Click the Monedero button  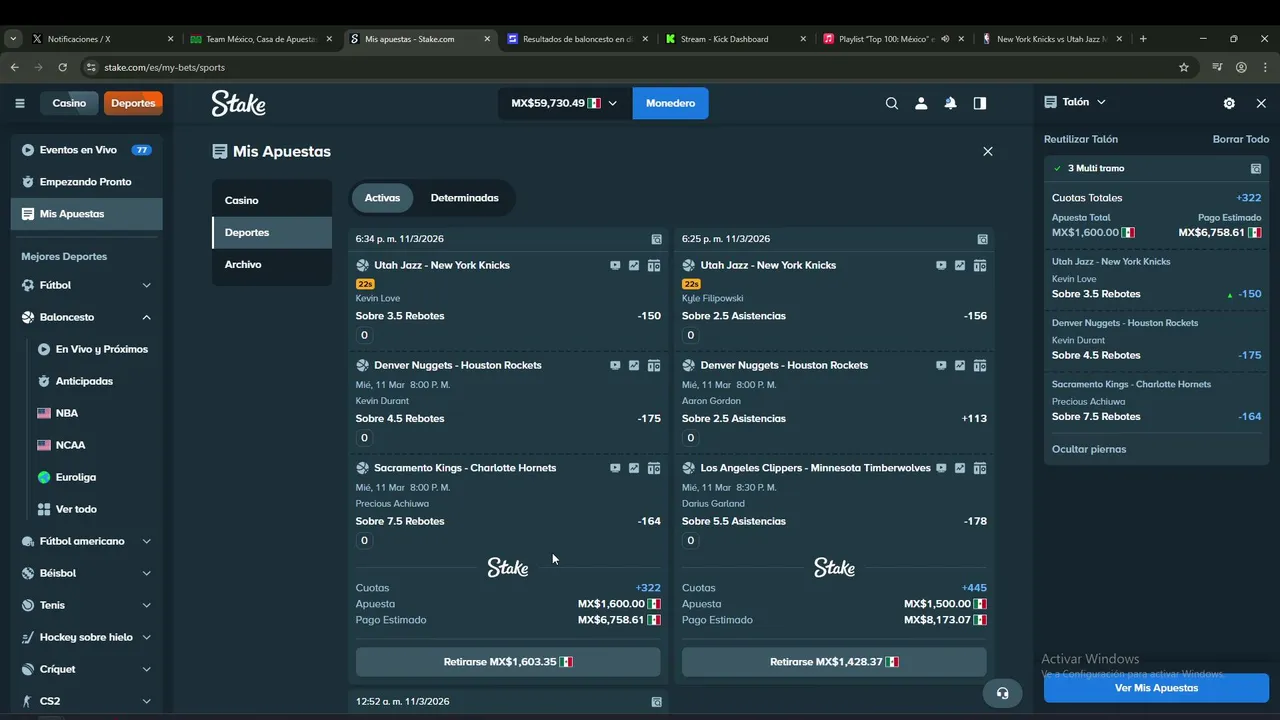click(x=670, y=103)
